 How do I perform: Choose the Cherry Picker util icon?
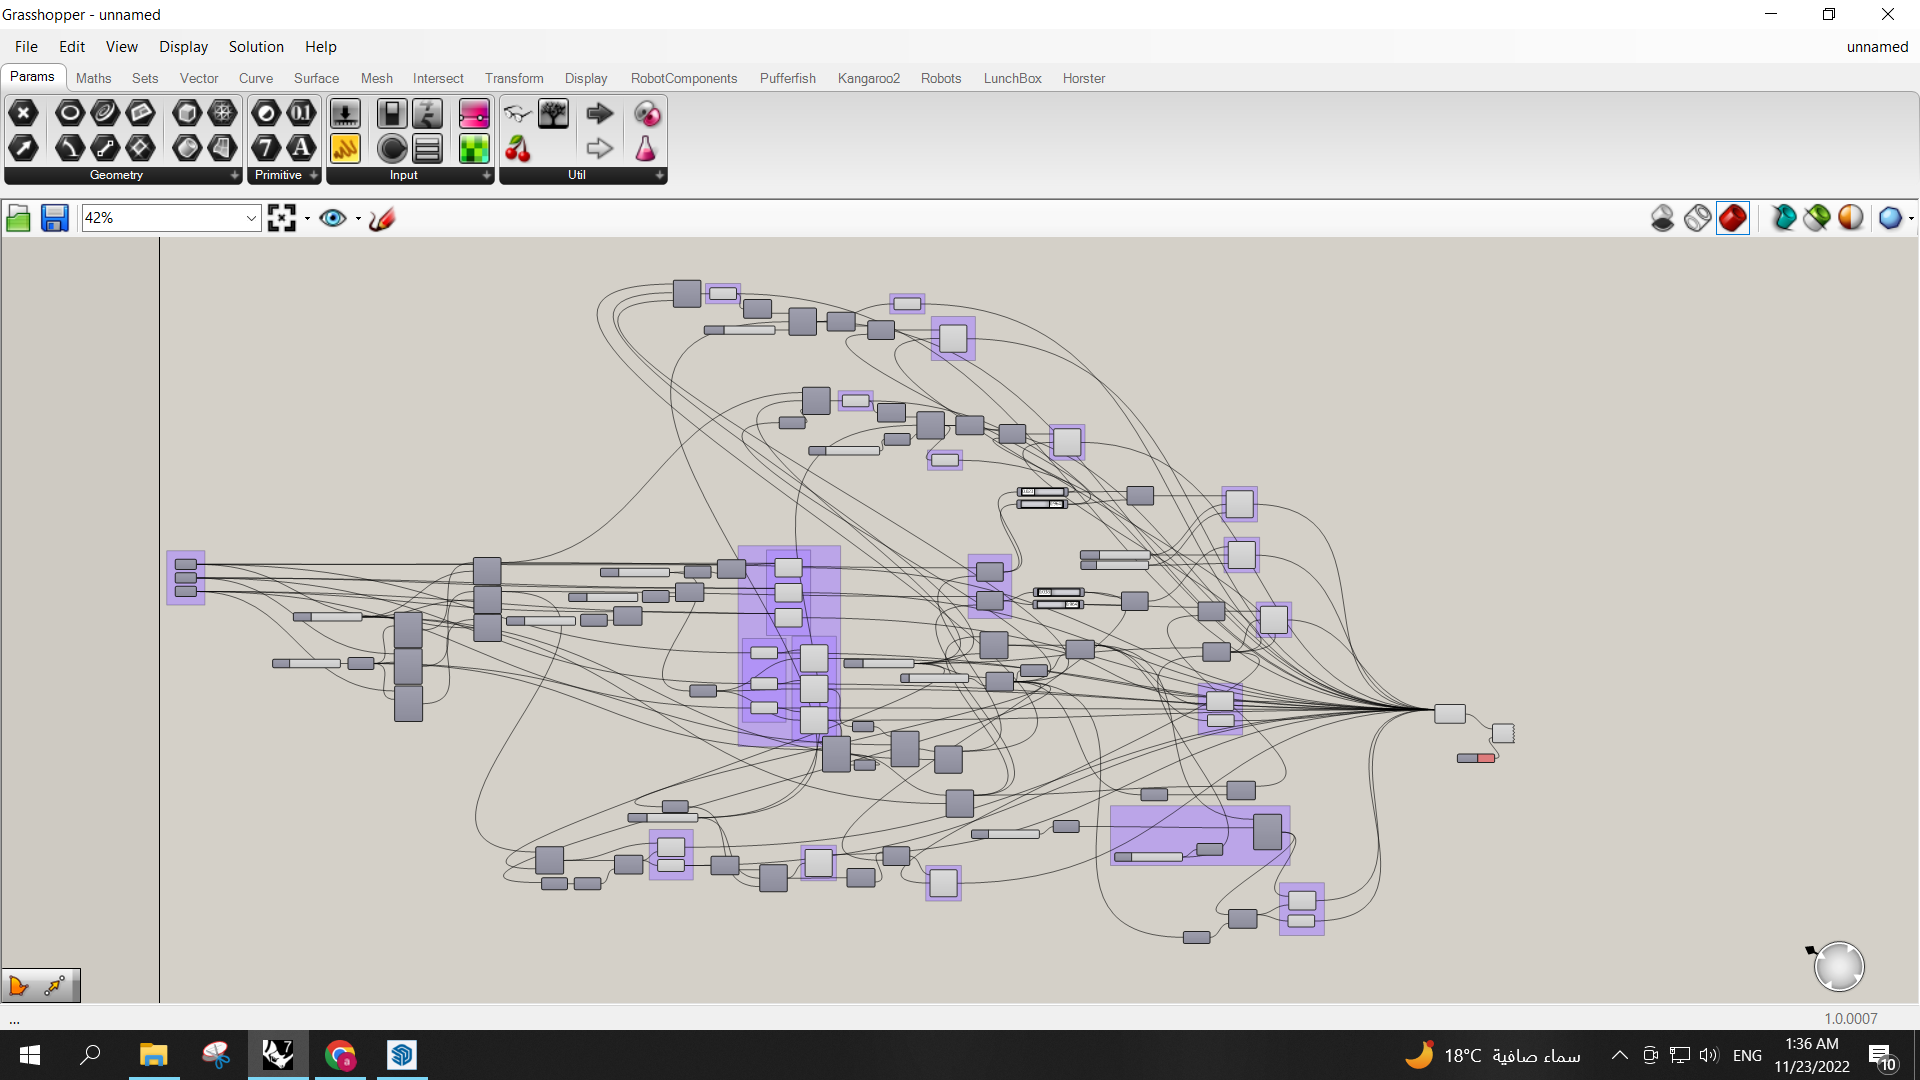(517, 148)
